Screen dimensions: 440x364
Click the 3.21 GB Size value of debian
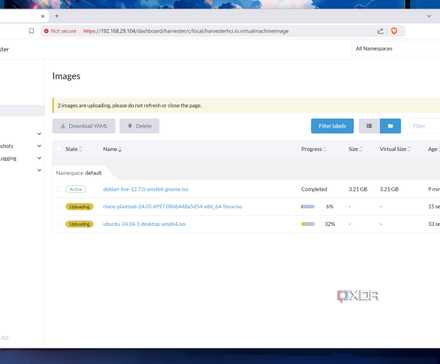click(358, 189)
